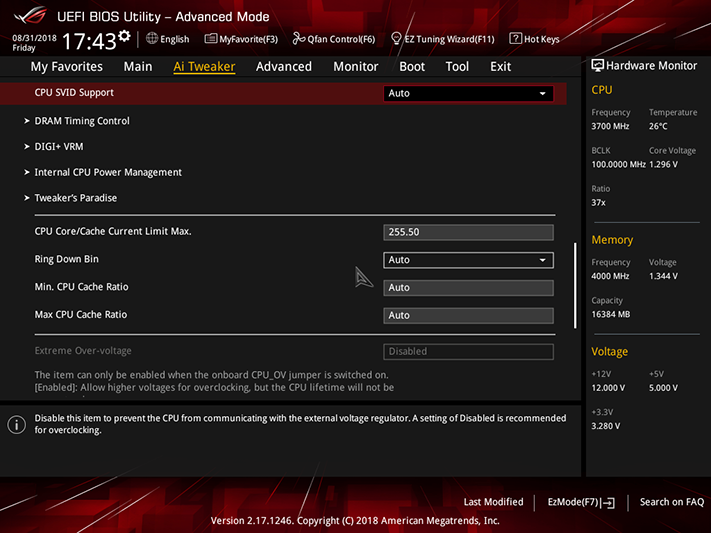This screenshot has height=533, width=711.
Task: Click the EZ Tuning Wizard lightbulb icon
Action: pyautogui.click(x=396, y=39)
